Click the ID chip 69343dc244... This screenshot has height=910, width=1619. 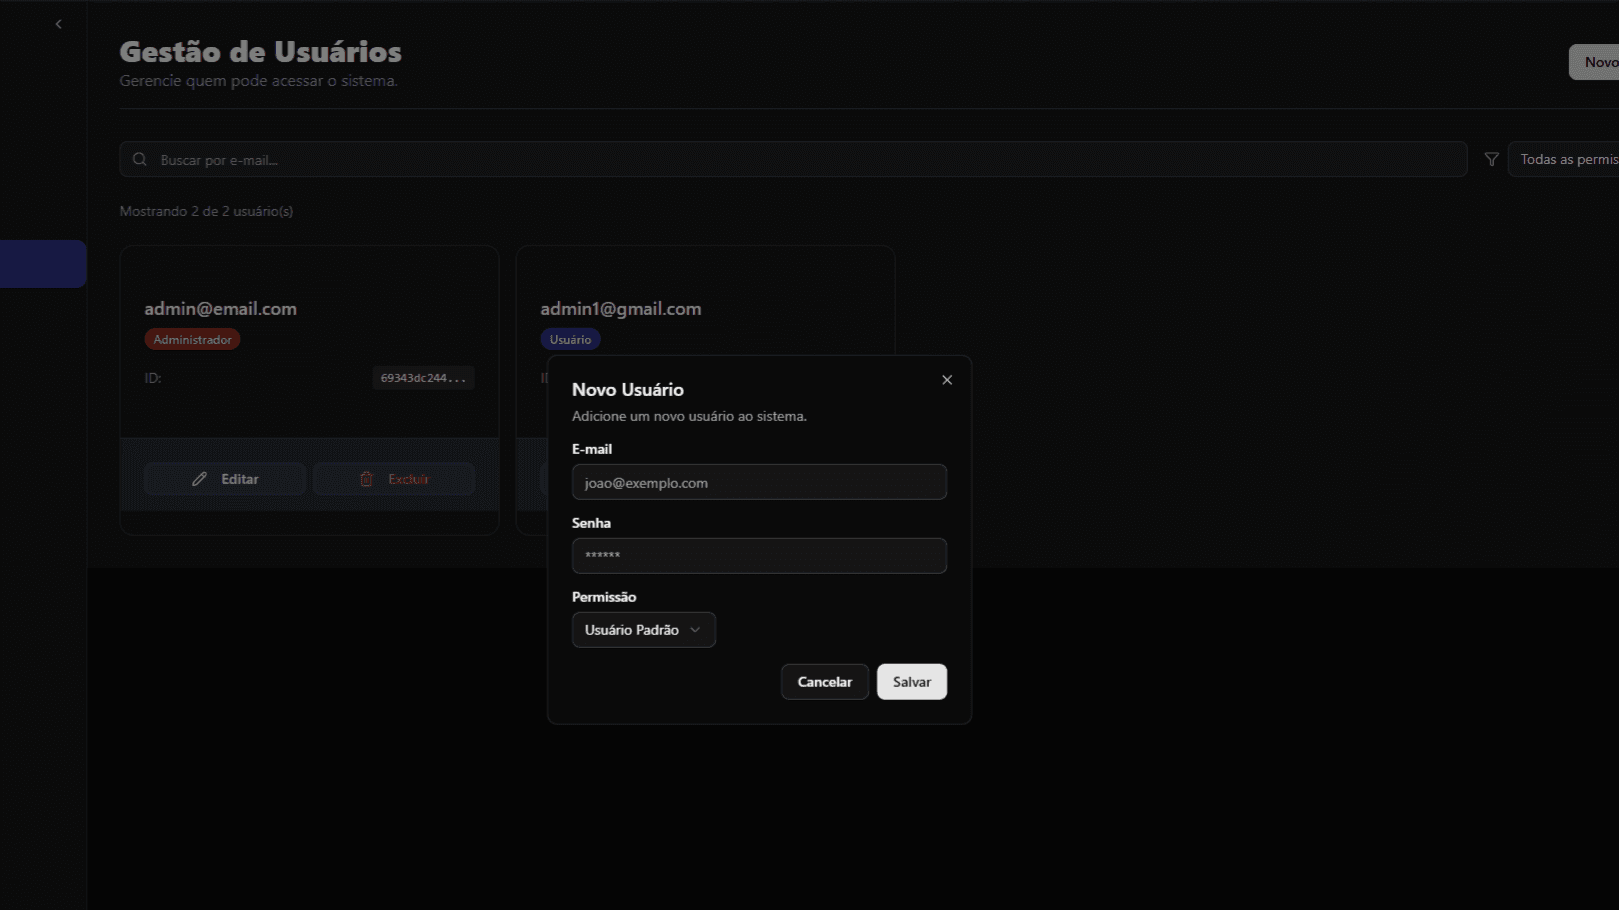[x=423, y=378]
